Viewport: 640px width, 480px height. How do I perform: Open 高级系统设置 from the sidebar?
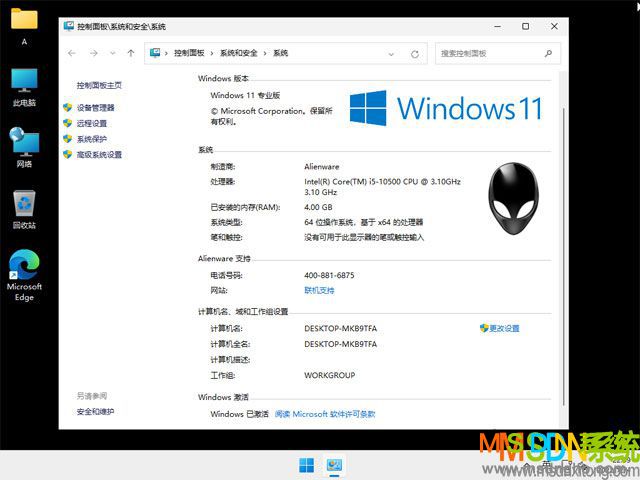pyautogui.click(x=99, y=154)
